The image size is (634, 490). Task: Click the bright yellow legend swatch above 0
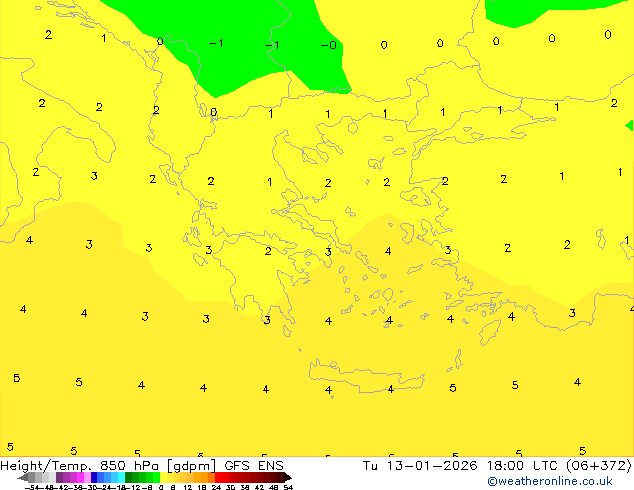click(163, 477)
